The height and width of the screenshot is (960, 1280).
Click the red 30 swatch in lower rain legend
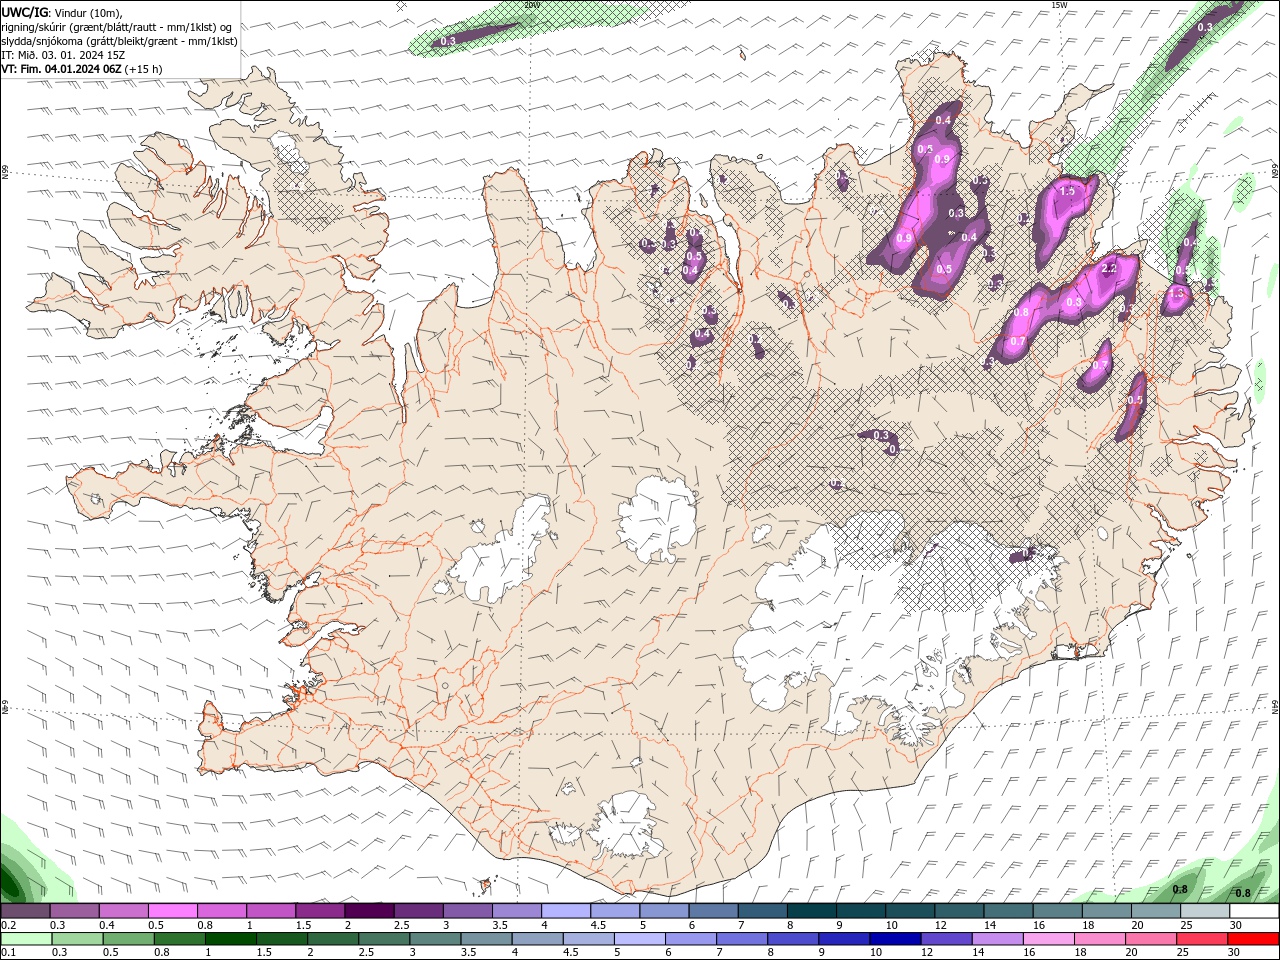(1252, 939)
